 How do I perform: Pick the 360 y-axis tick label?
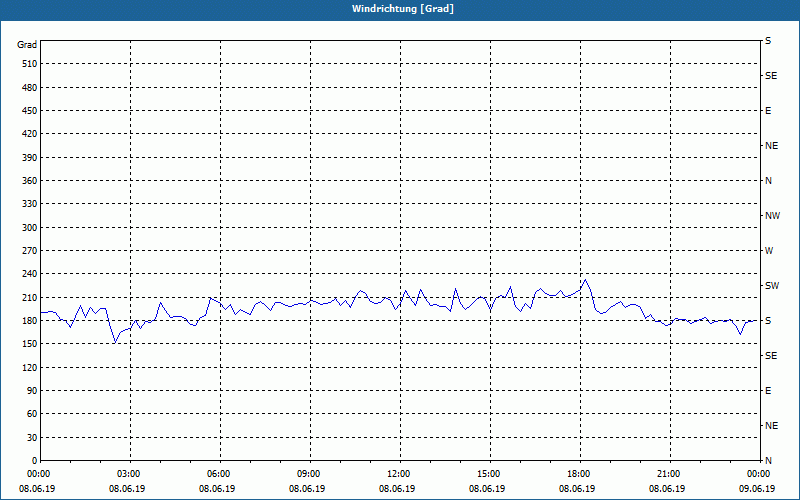coord(30,181)
